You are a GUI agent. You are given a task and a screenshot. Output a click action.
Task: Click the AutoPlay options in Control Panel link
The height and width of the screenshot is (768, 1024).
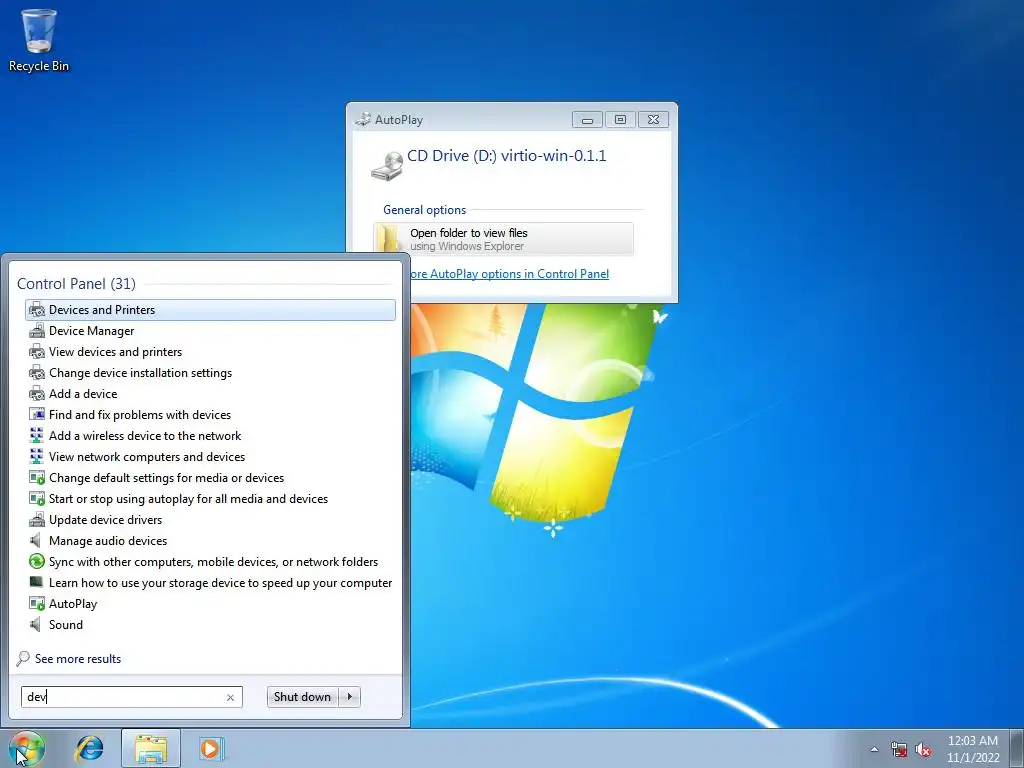pyautogui.click(x=509, y=274)
